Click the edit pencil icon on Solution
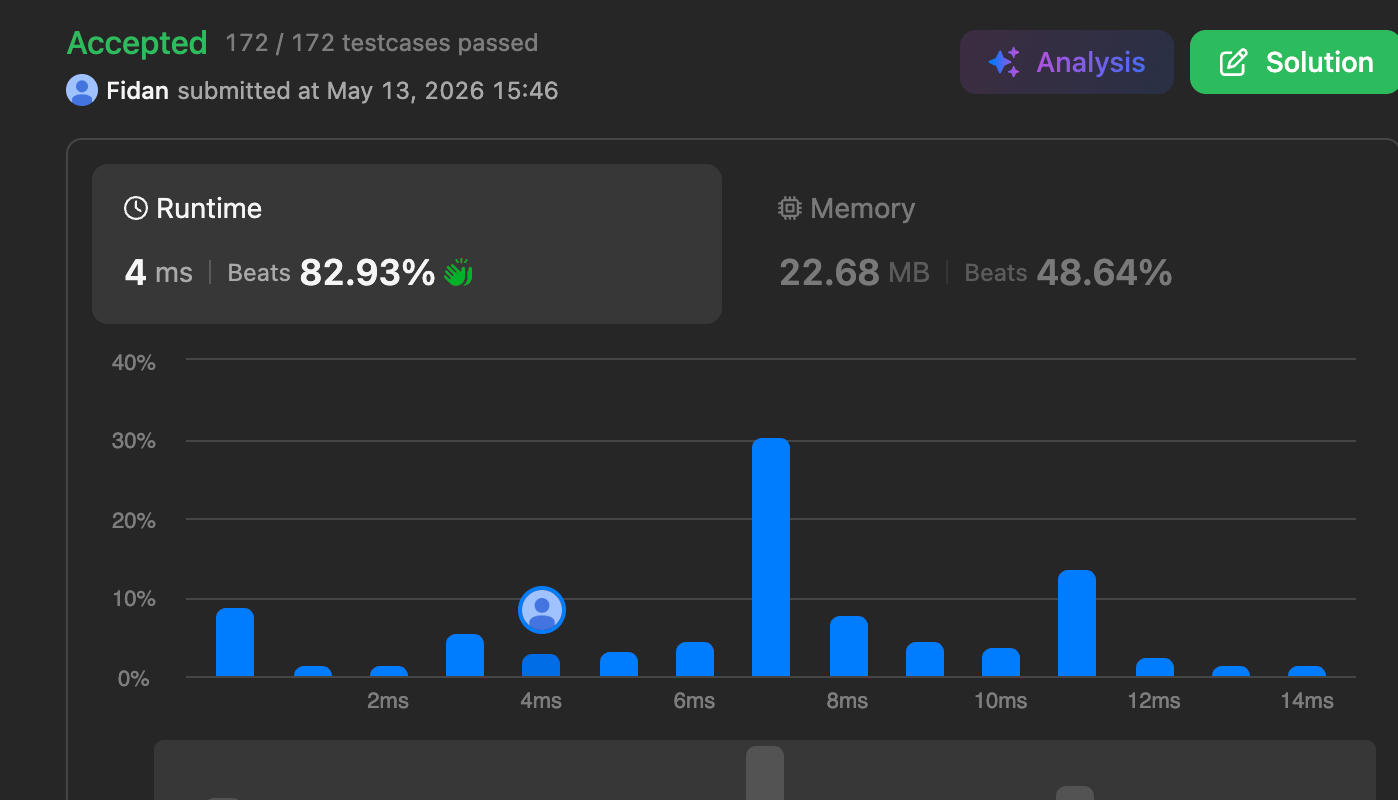1398x800 pixels. (x=1234, y=62)
